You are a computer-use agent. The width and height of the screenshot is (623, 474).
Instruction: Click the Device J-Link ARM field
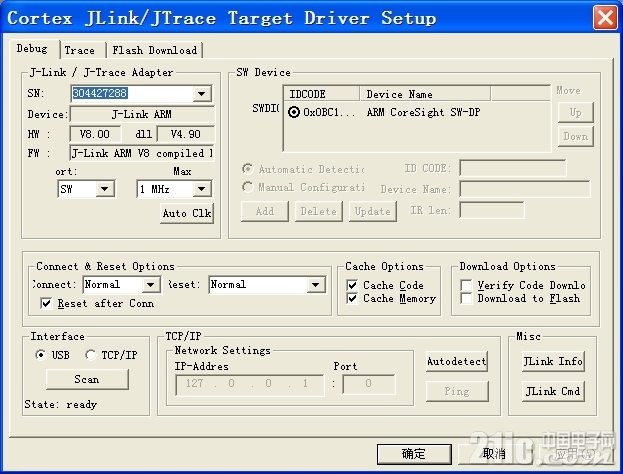(142, 114)
